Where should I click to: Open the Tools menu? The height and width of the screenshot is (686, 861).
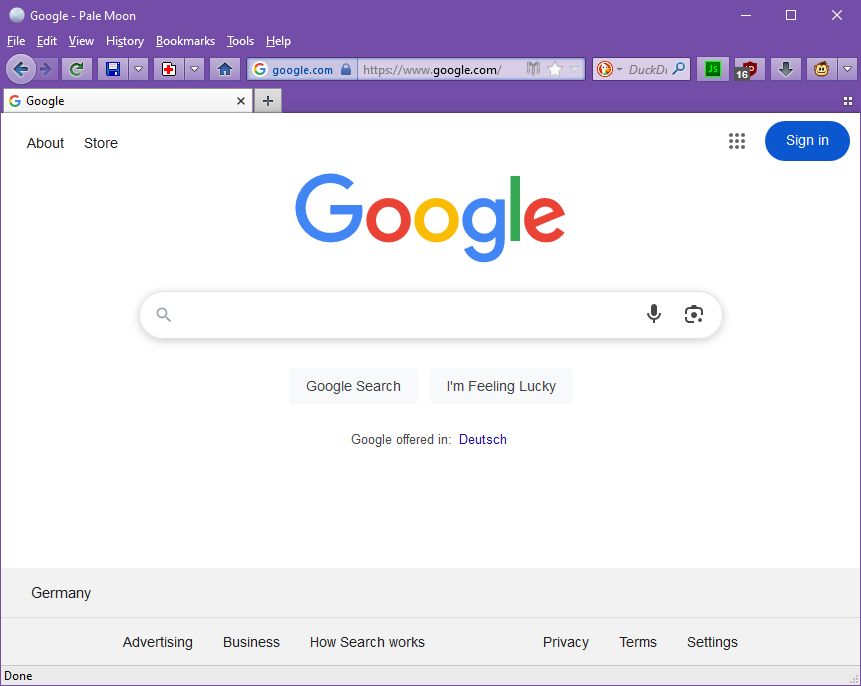click(x=240, y=41)
